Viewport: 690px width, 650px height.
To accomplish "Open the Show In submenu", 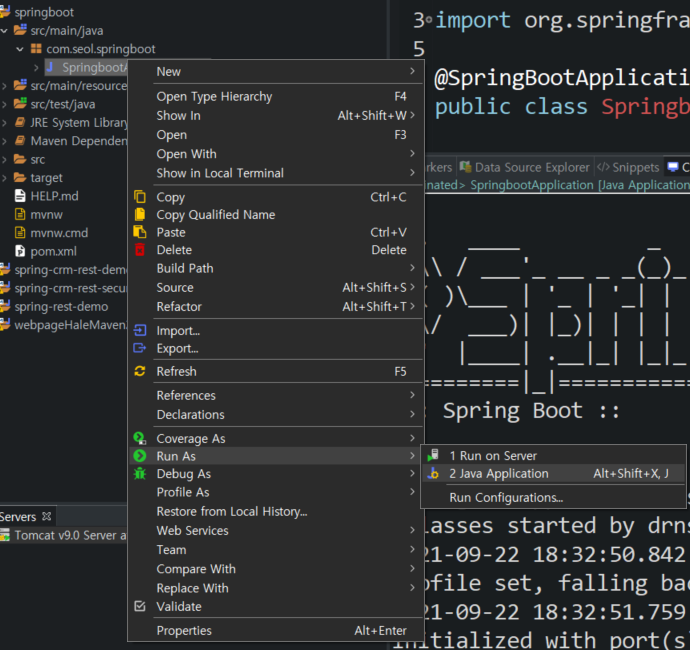I will [x=275, y=115].
